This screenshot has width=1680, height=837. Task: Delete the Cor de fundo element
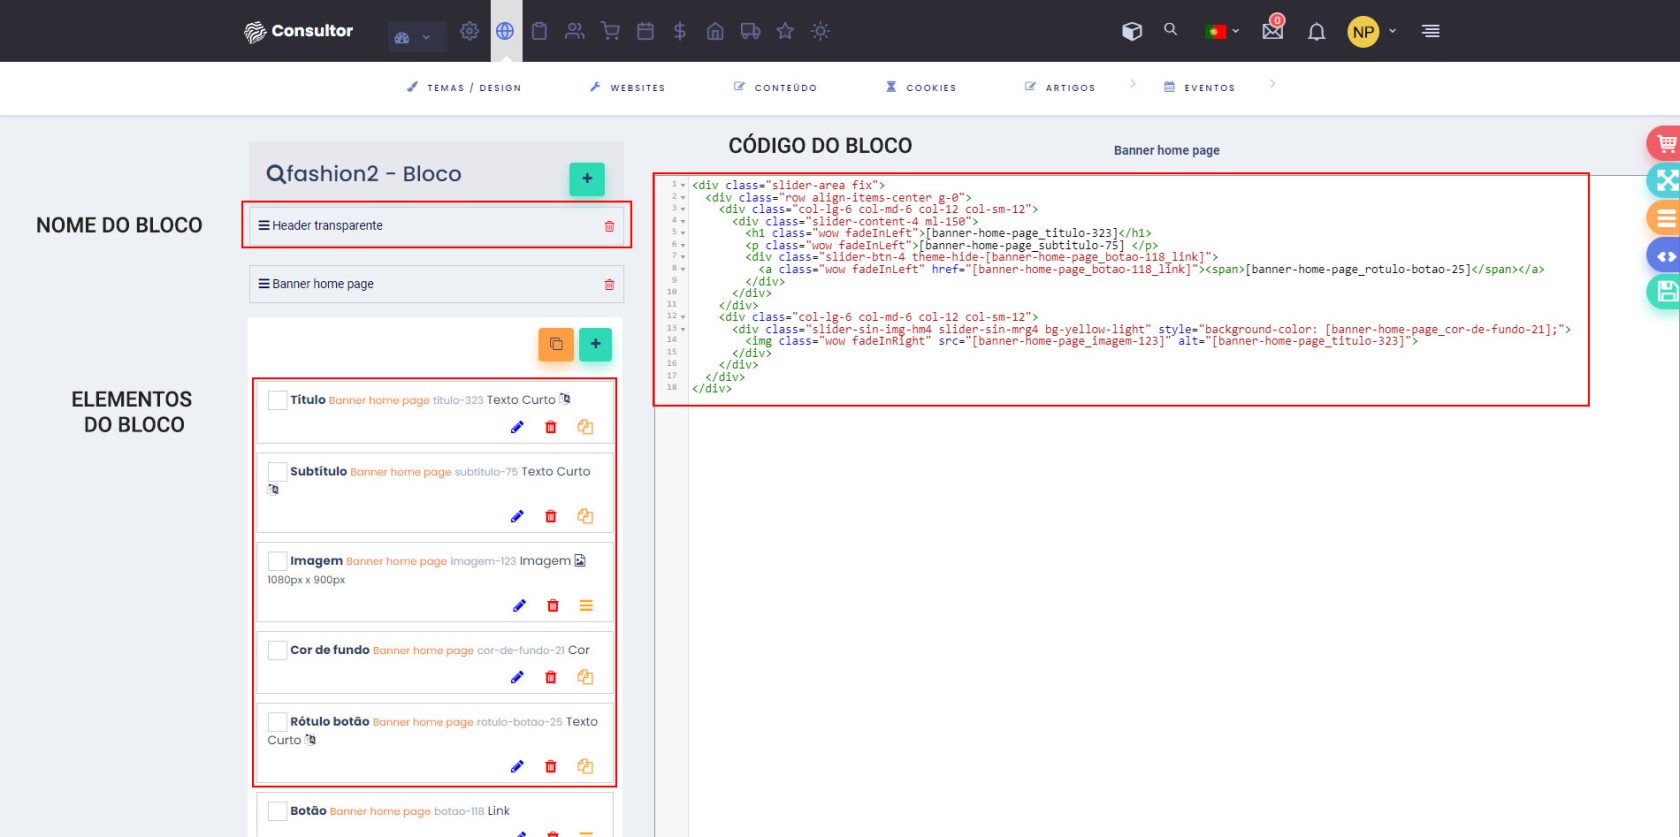[x=551, y=677]
